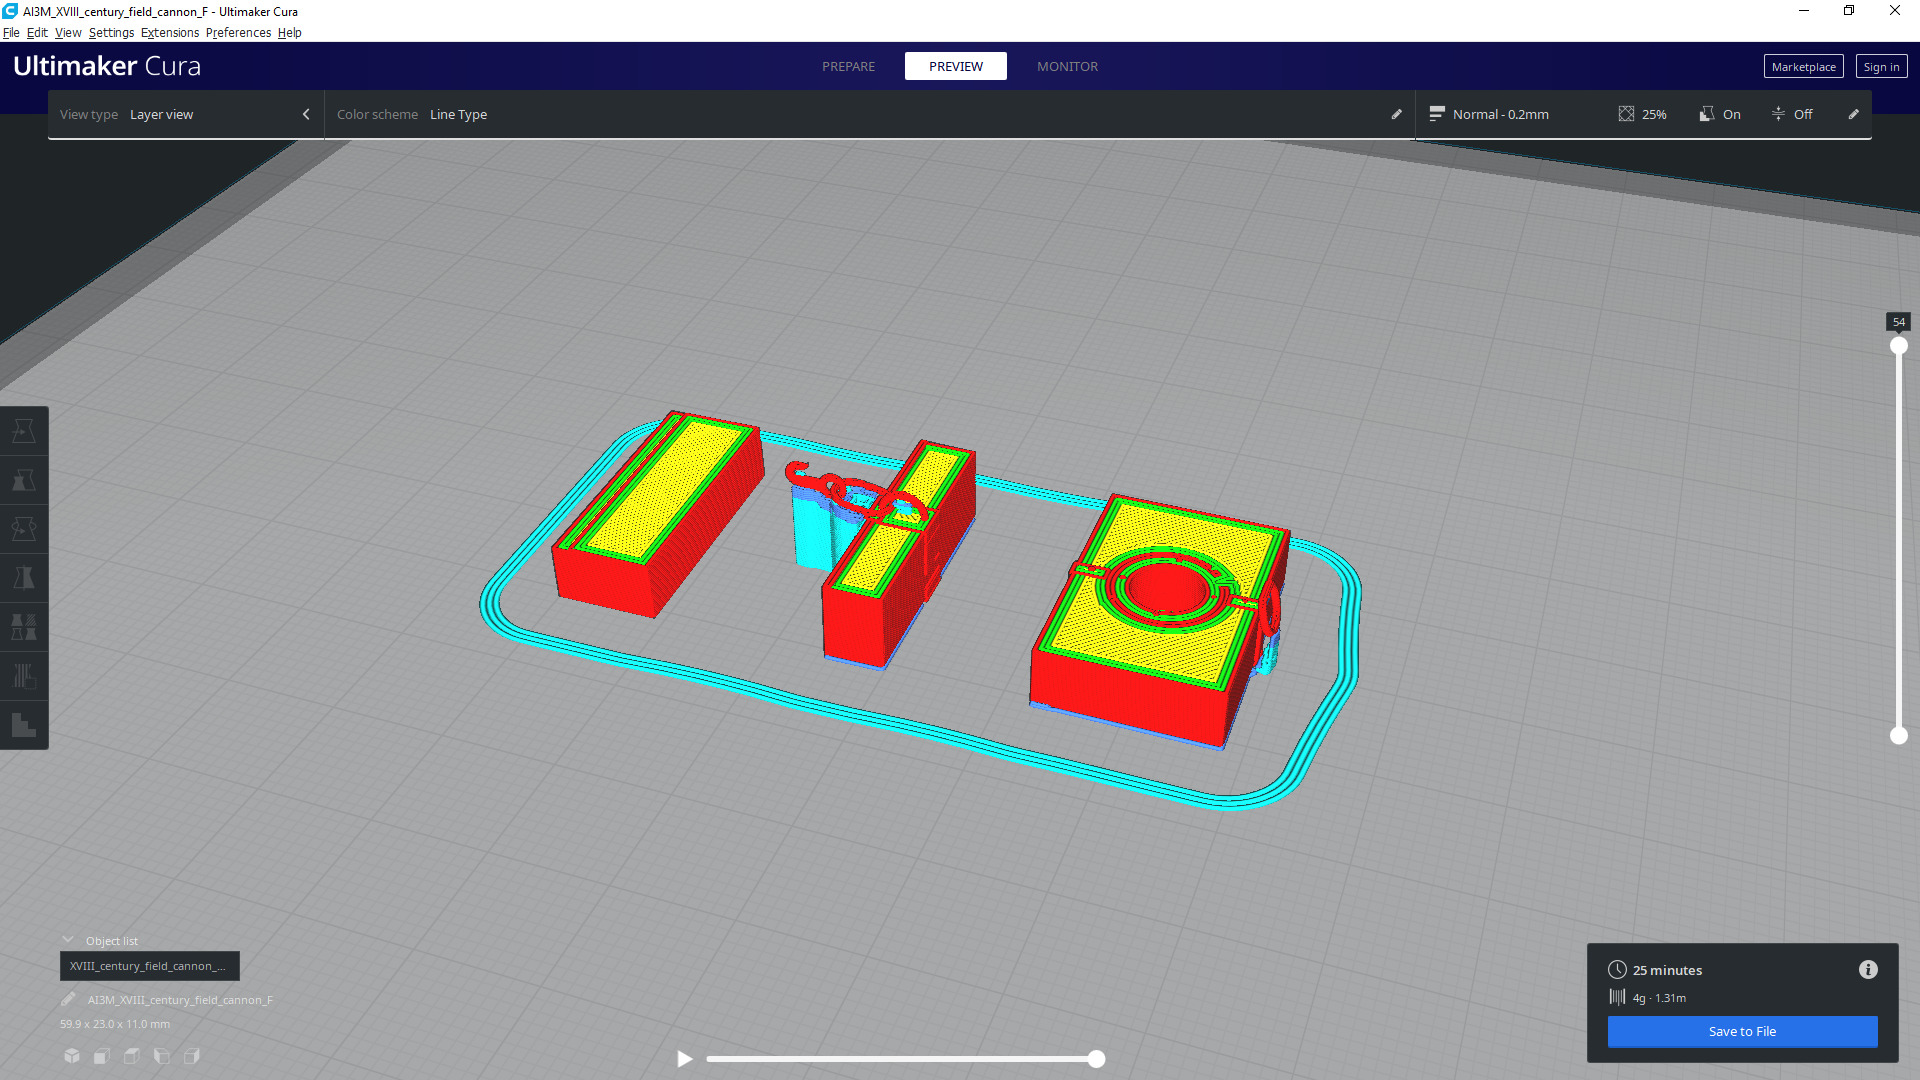Image resolution: width=1920 pixels, height=1080 pixels.
Task: Open the Extensions menu
Action: point(169,32)
